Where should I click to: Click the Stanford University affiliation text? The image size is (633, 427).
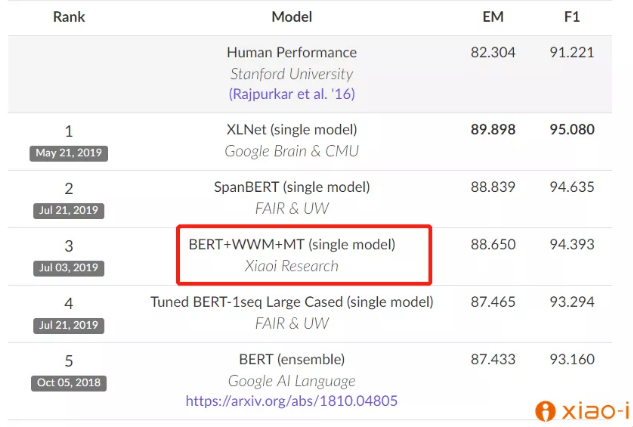coord(292,73)
